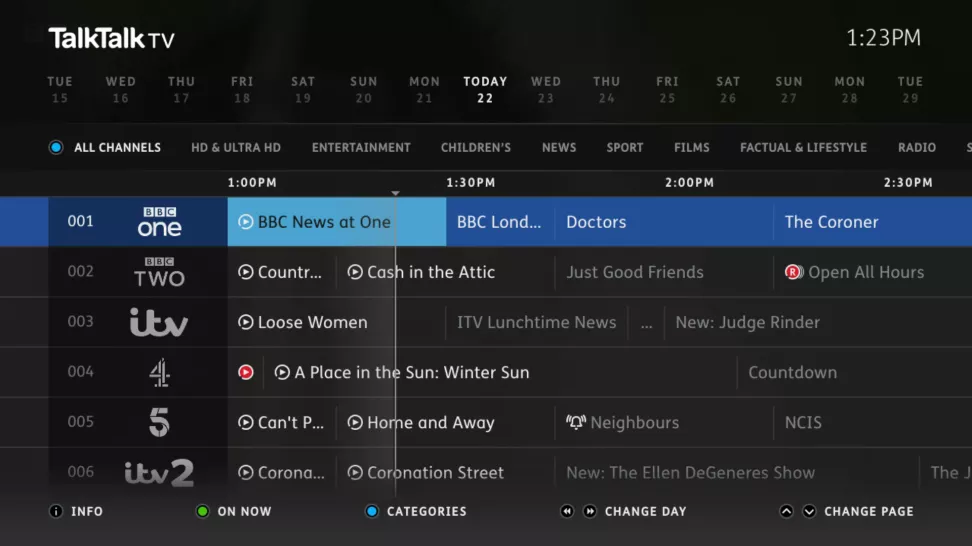This screenshot has width=972, height=546.
Task: Click the fast-forward Change Day icon
Action: click(x=590, y=511)
